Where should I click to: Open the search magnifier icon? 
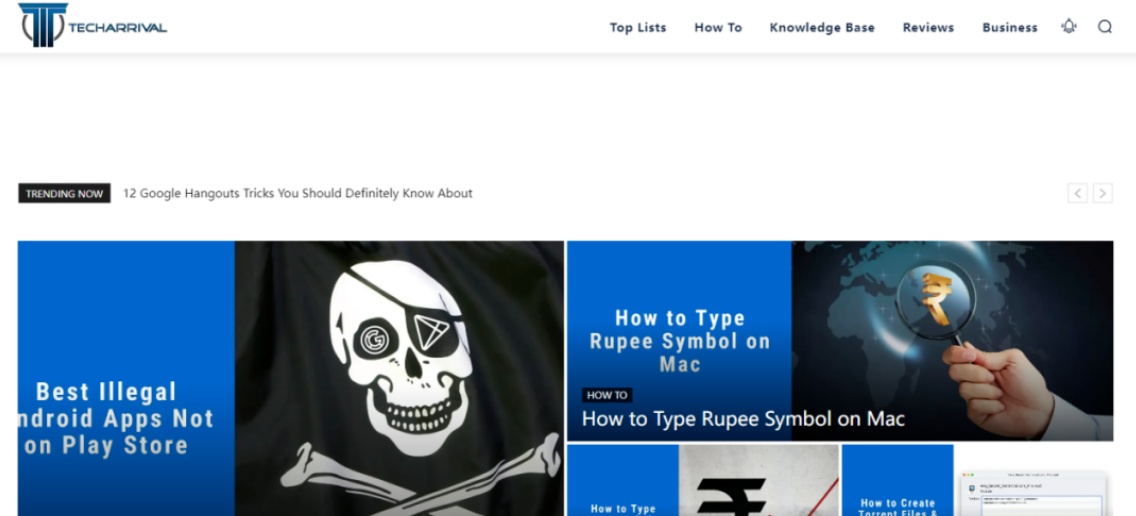tap(1105, 27)
